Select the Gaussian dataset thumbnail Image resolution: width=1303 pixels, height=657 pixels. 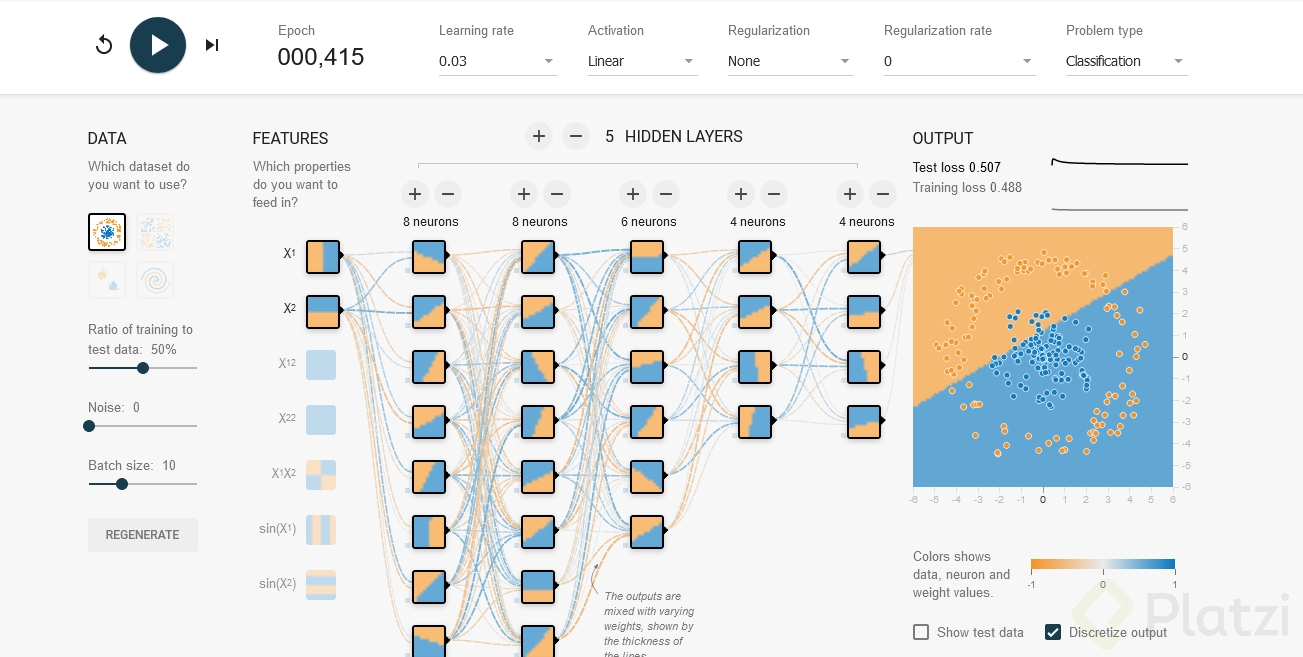pyautogui.click(x=106, y=280)
